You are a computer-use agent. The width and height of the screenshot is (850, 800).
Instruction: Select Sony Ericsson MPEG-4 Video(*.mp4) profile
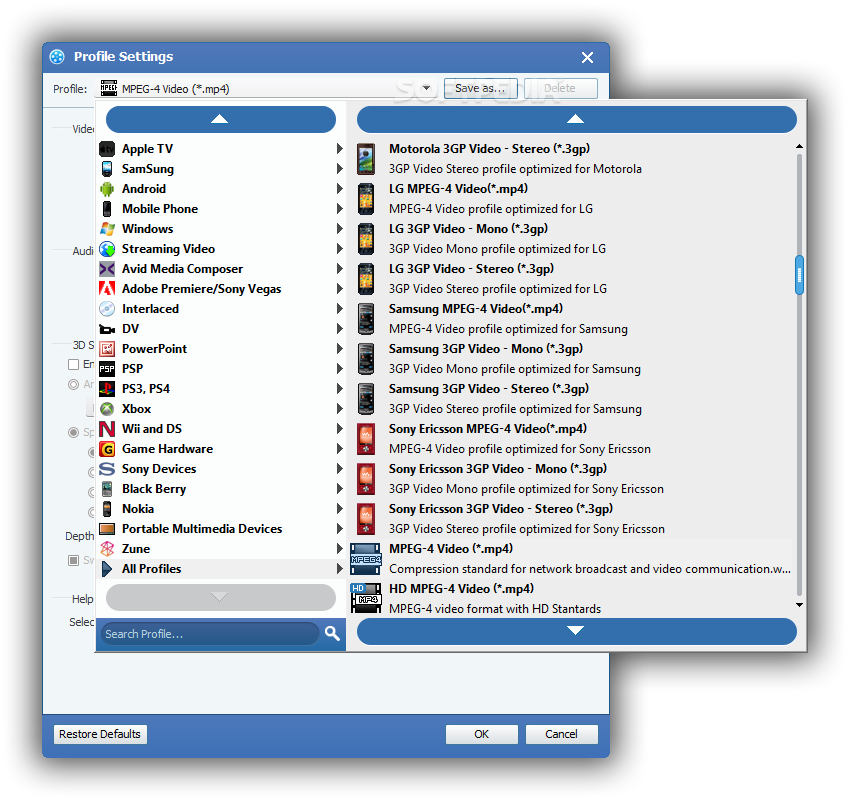pos(570,439)
